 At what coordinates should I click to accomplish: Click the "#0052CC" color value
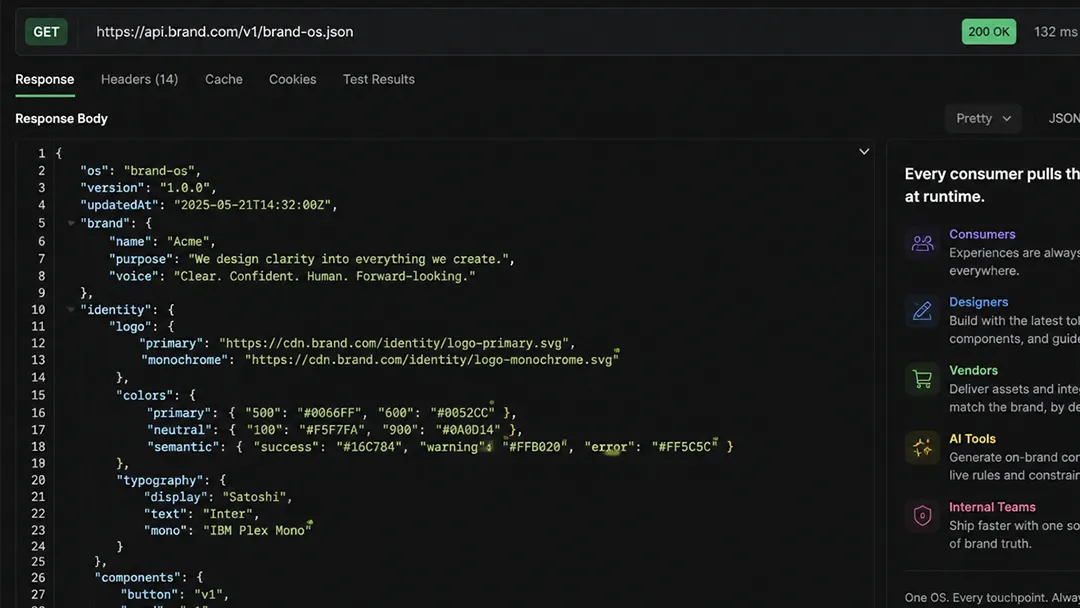click(x=463, y=412)
